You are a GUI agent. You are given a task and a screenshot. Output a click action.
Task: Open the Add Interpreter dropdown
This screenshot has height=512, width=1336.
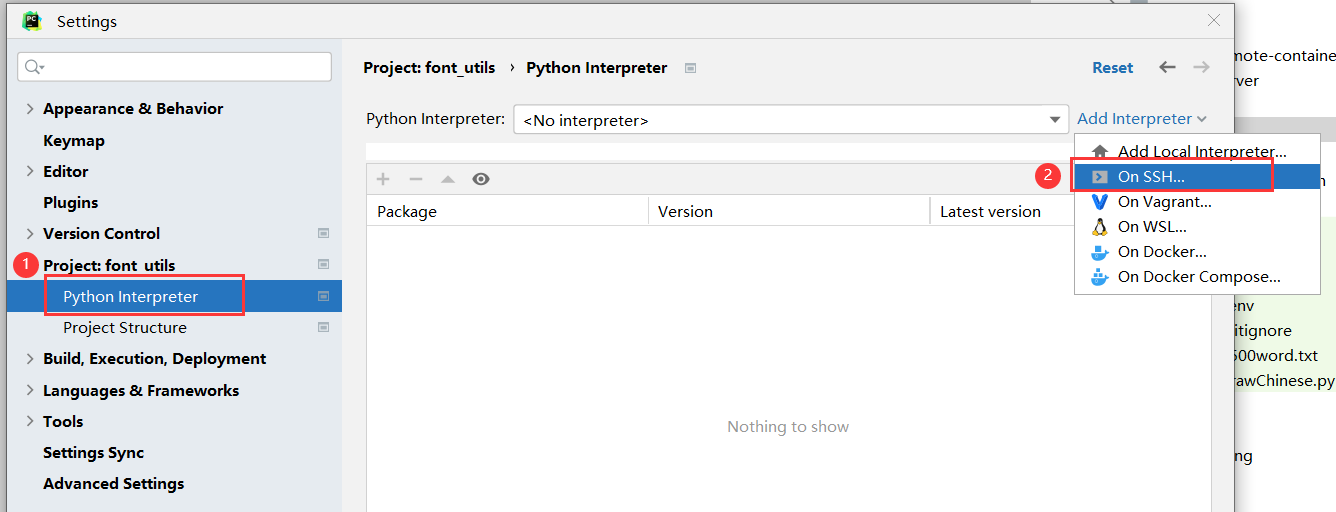tap(1142, 118)
